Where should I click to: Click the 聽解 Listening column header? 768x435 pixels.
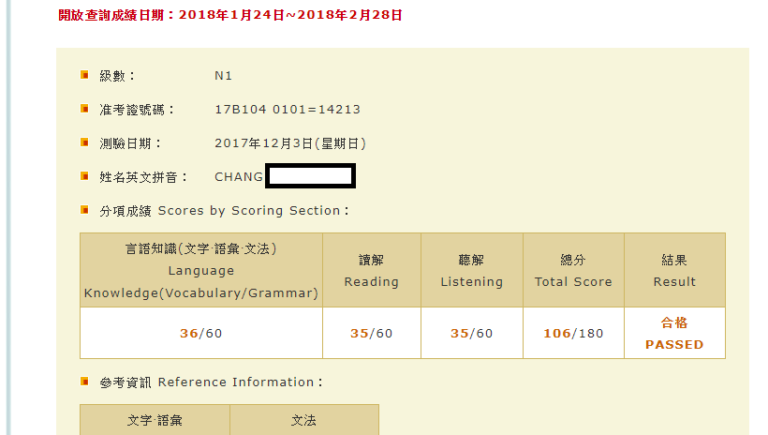471,270
